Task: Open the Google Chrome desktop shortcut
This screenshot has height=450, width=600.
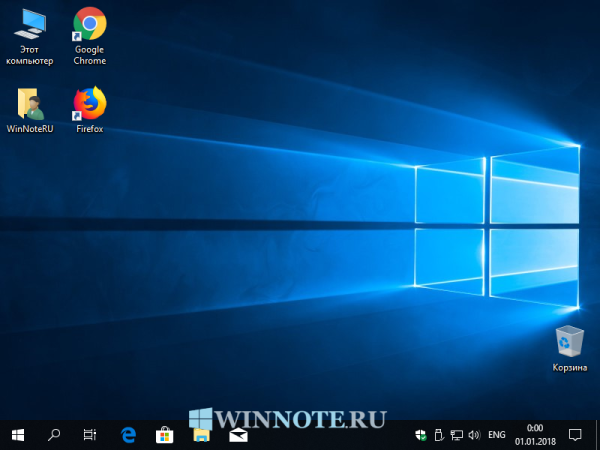Action: pyautogui.click(x=89, y=24)
